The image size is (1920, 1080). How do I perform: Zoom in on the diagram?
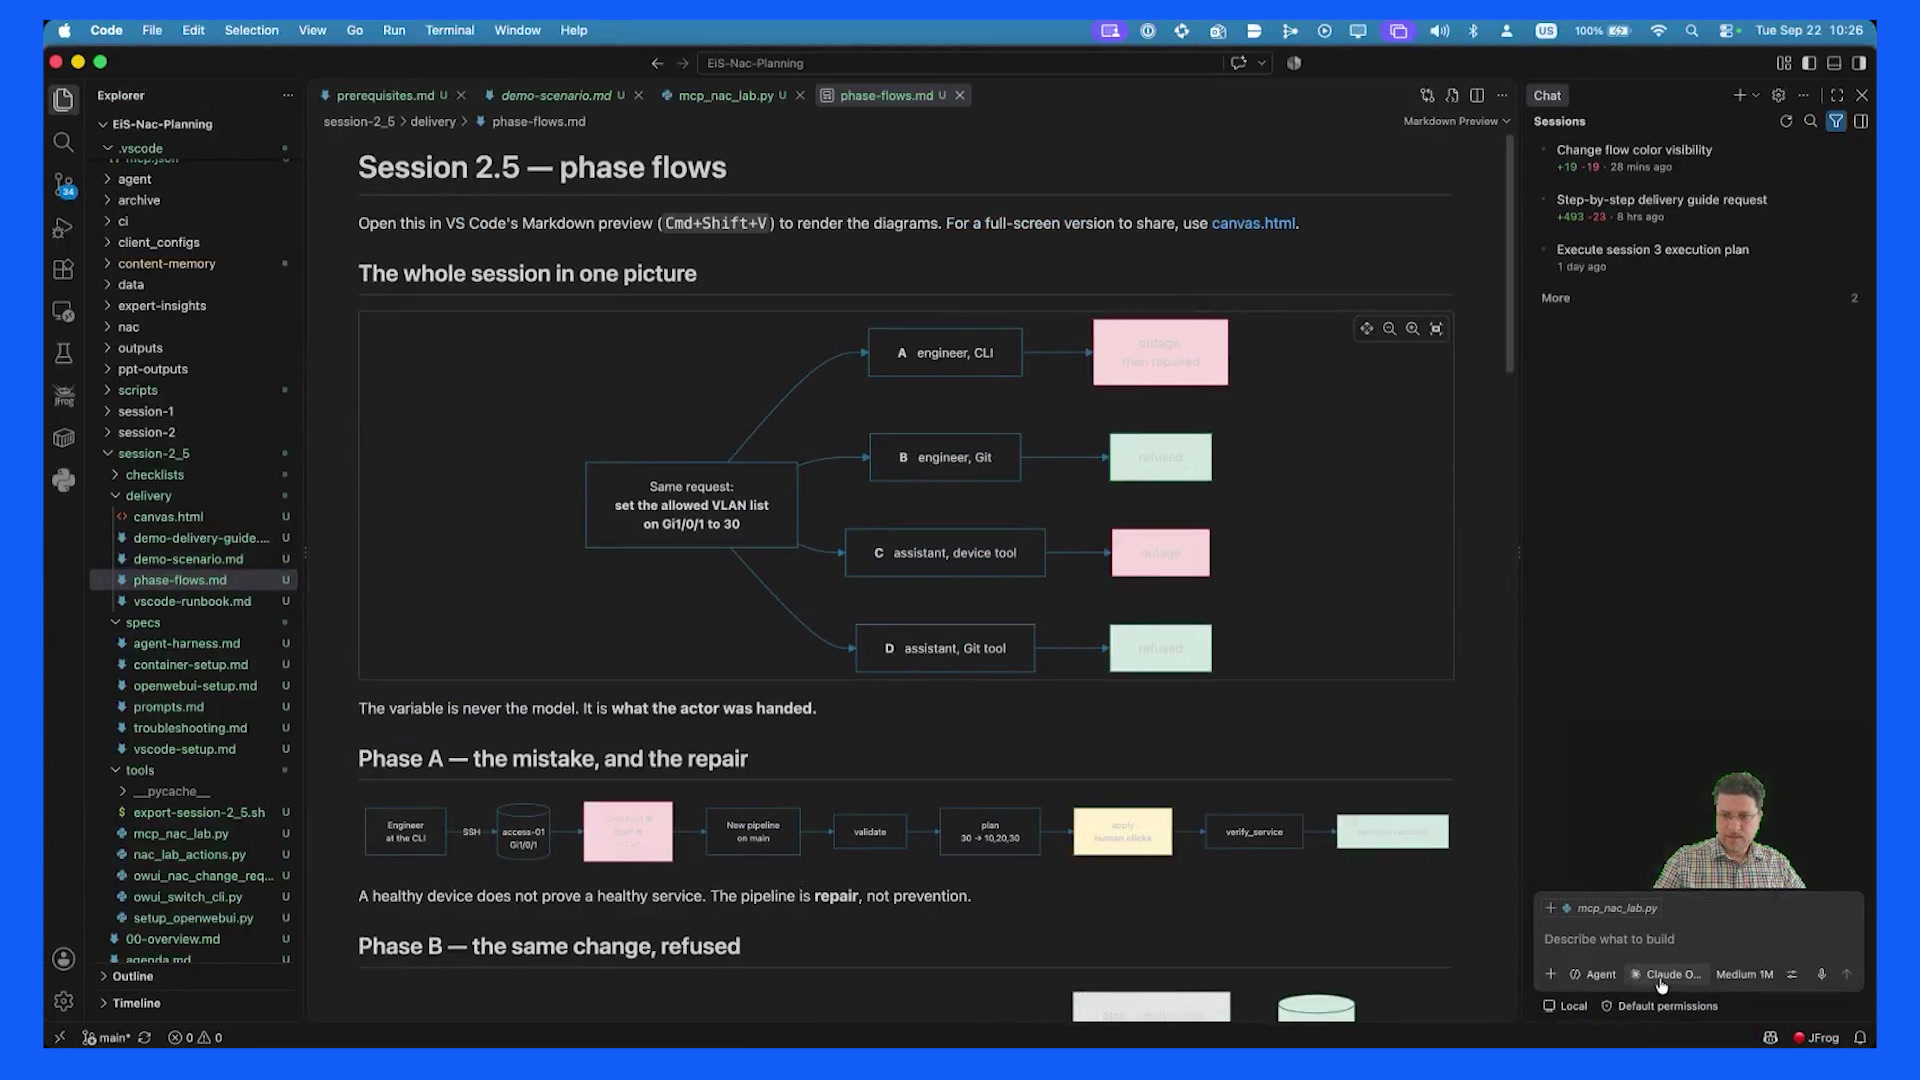1412,329
